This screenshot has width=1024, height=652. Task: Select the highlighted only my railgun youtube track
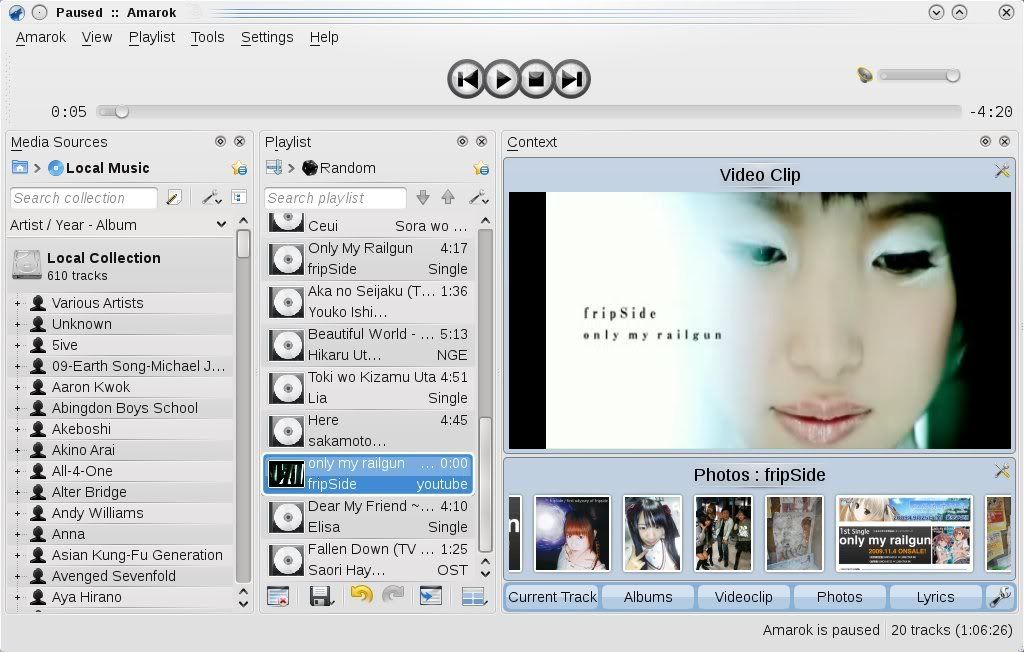pos(368,474)
